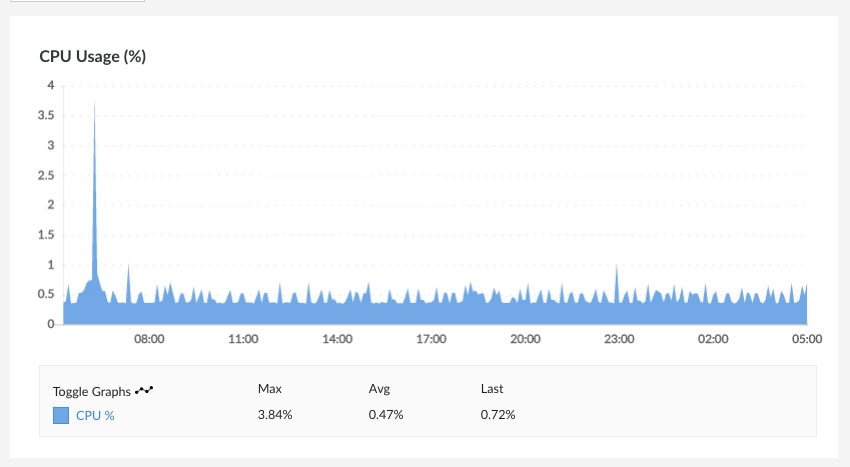Screen dimensions: 850x467
Task: Click the 23:00 time axis label
Action: (x=619, y=339)
